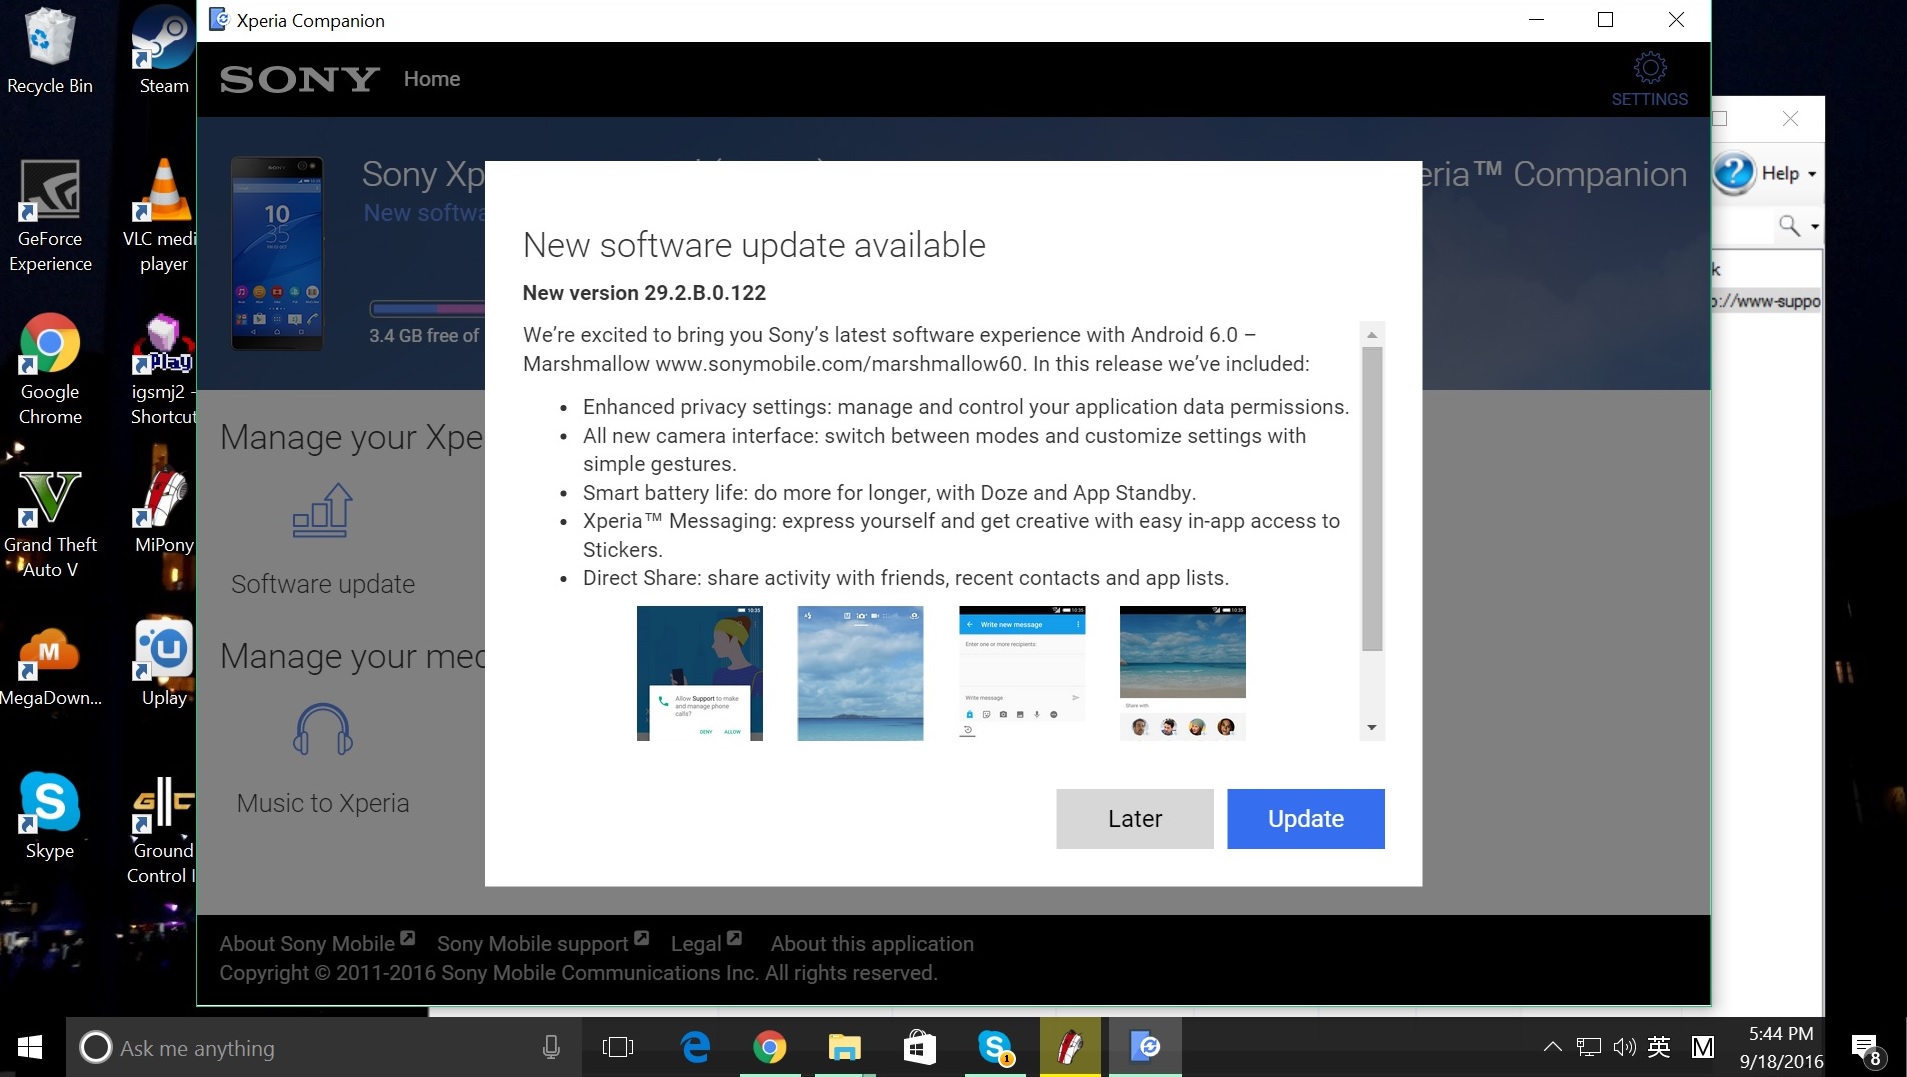The height and width of the screenshot is (1077, 1907).
Task: Open Skype desktop shortcut
Action: (x=49, y=816)
